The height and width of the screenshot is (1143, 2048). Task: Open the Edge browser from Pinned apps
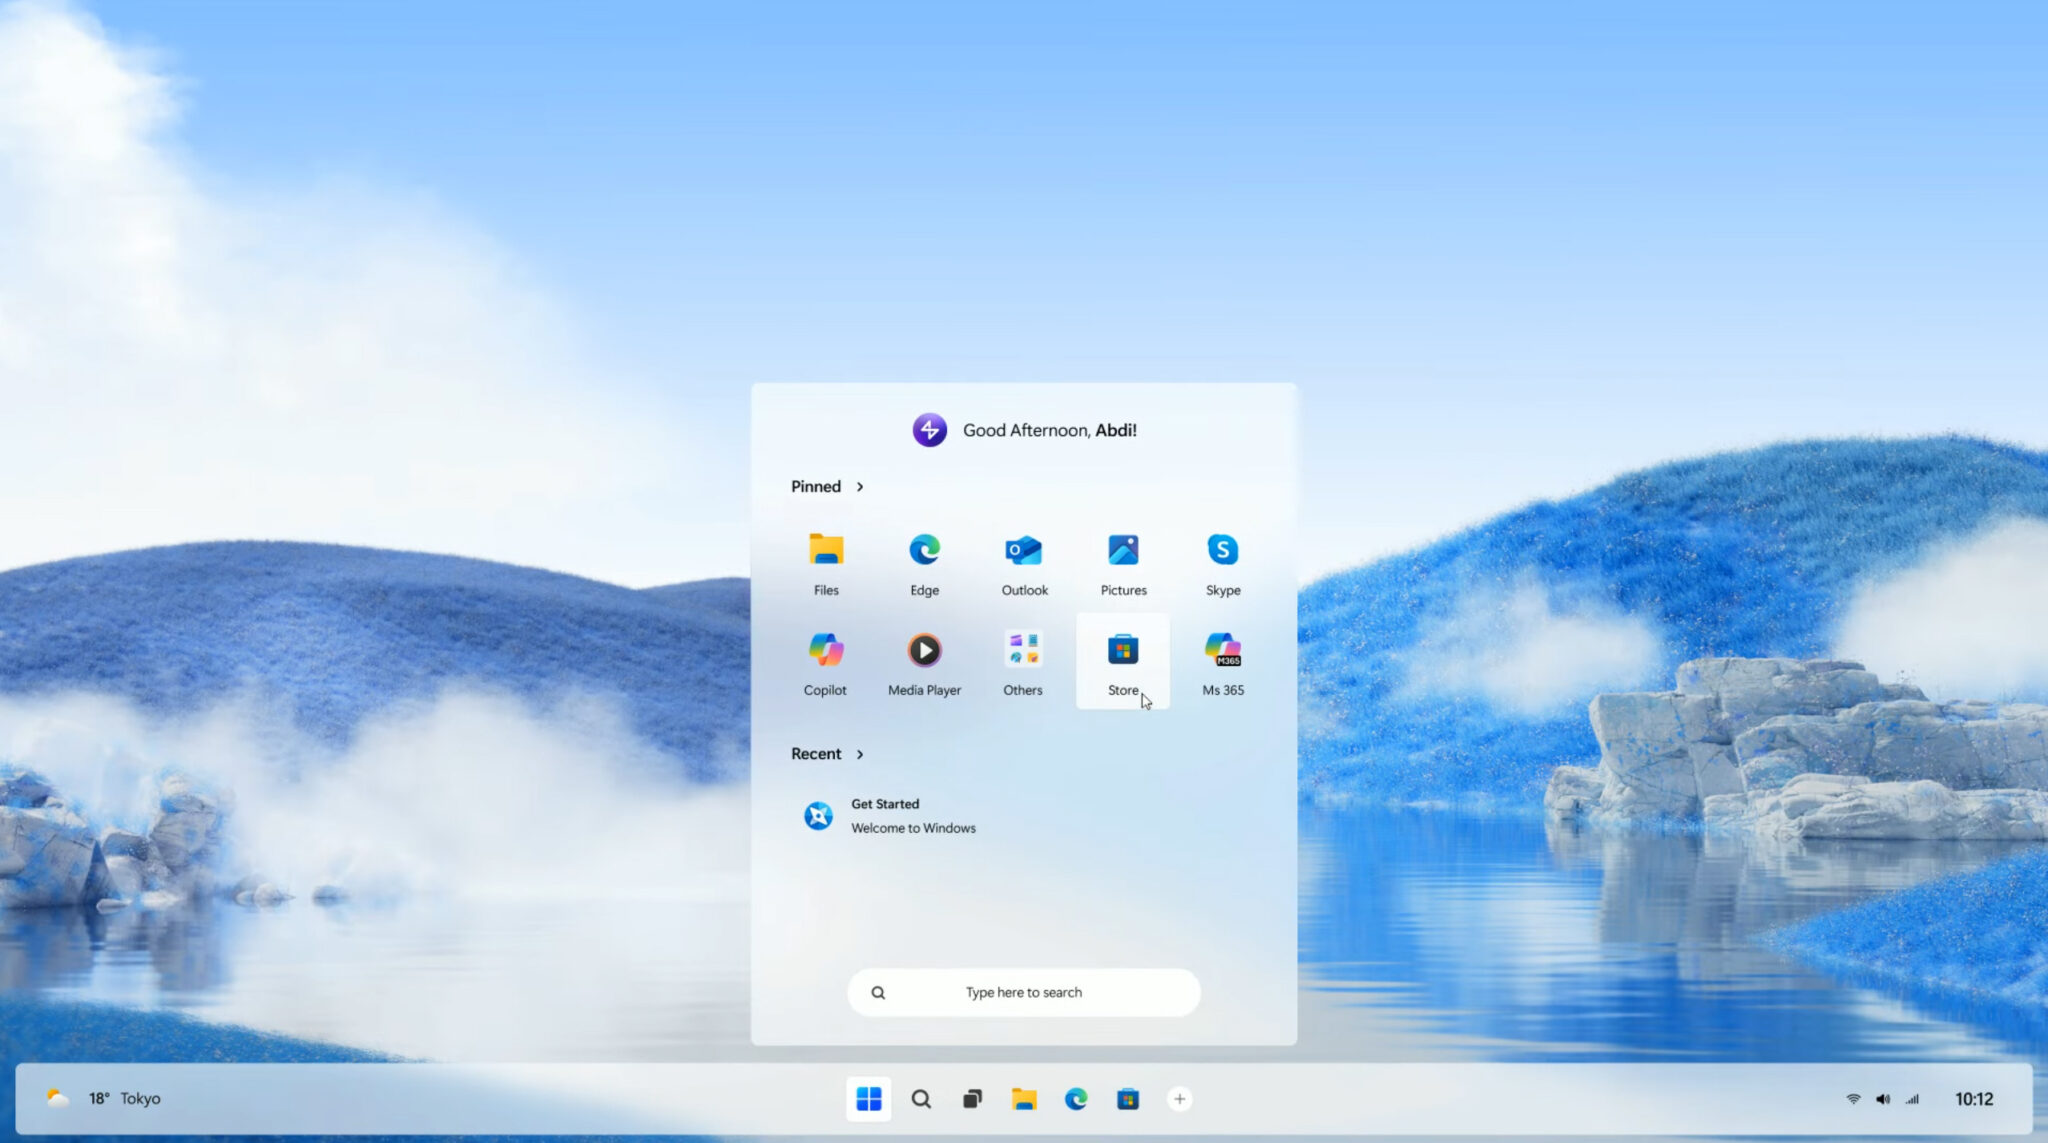click(x=923, y=563)
